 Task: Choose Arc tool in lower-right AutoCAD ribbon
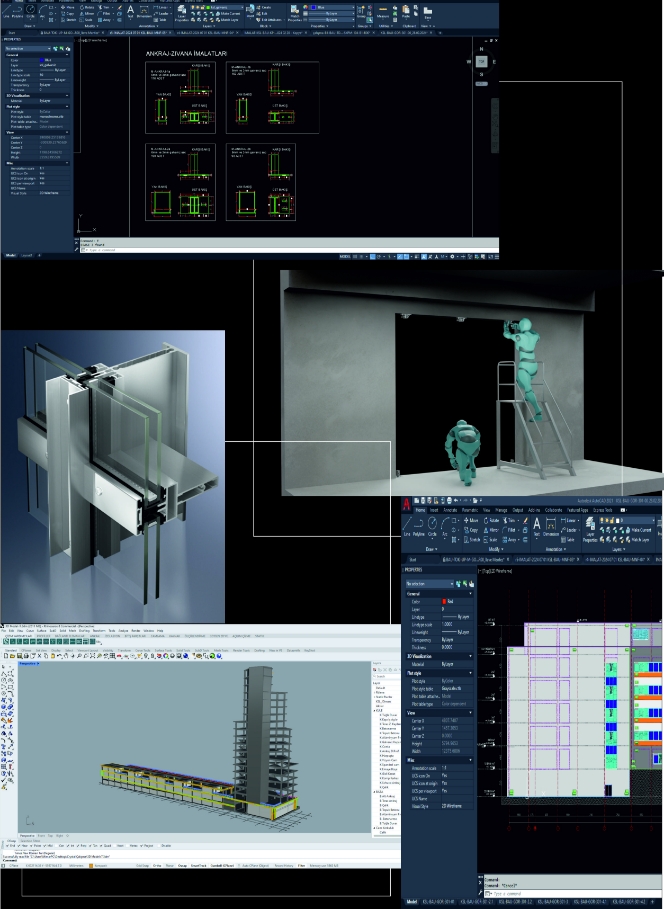coord(445,524)
